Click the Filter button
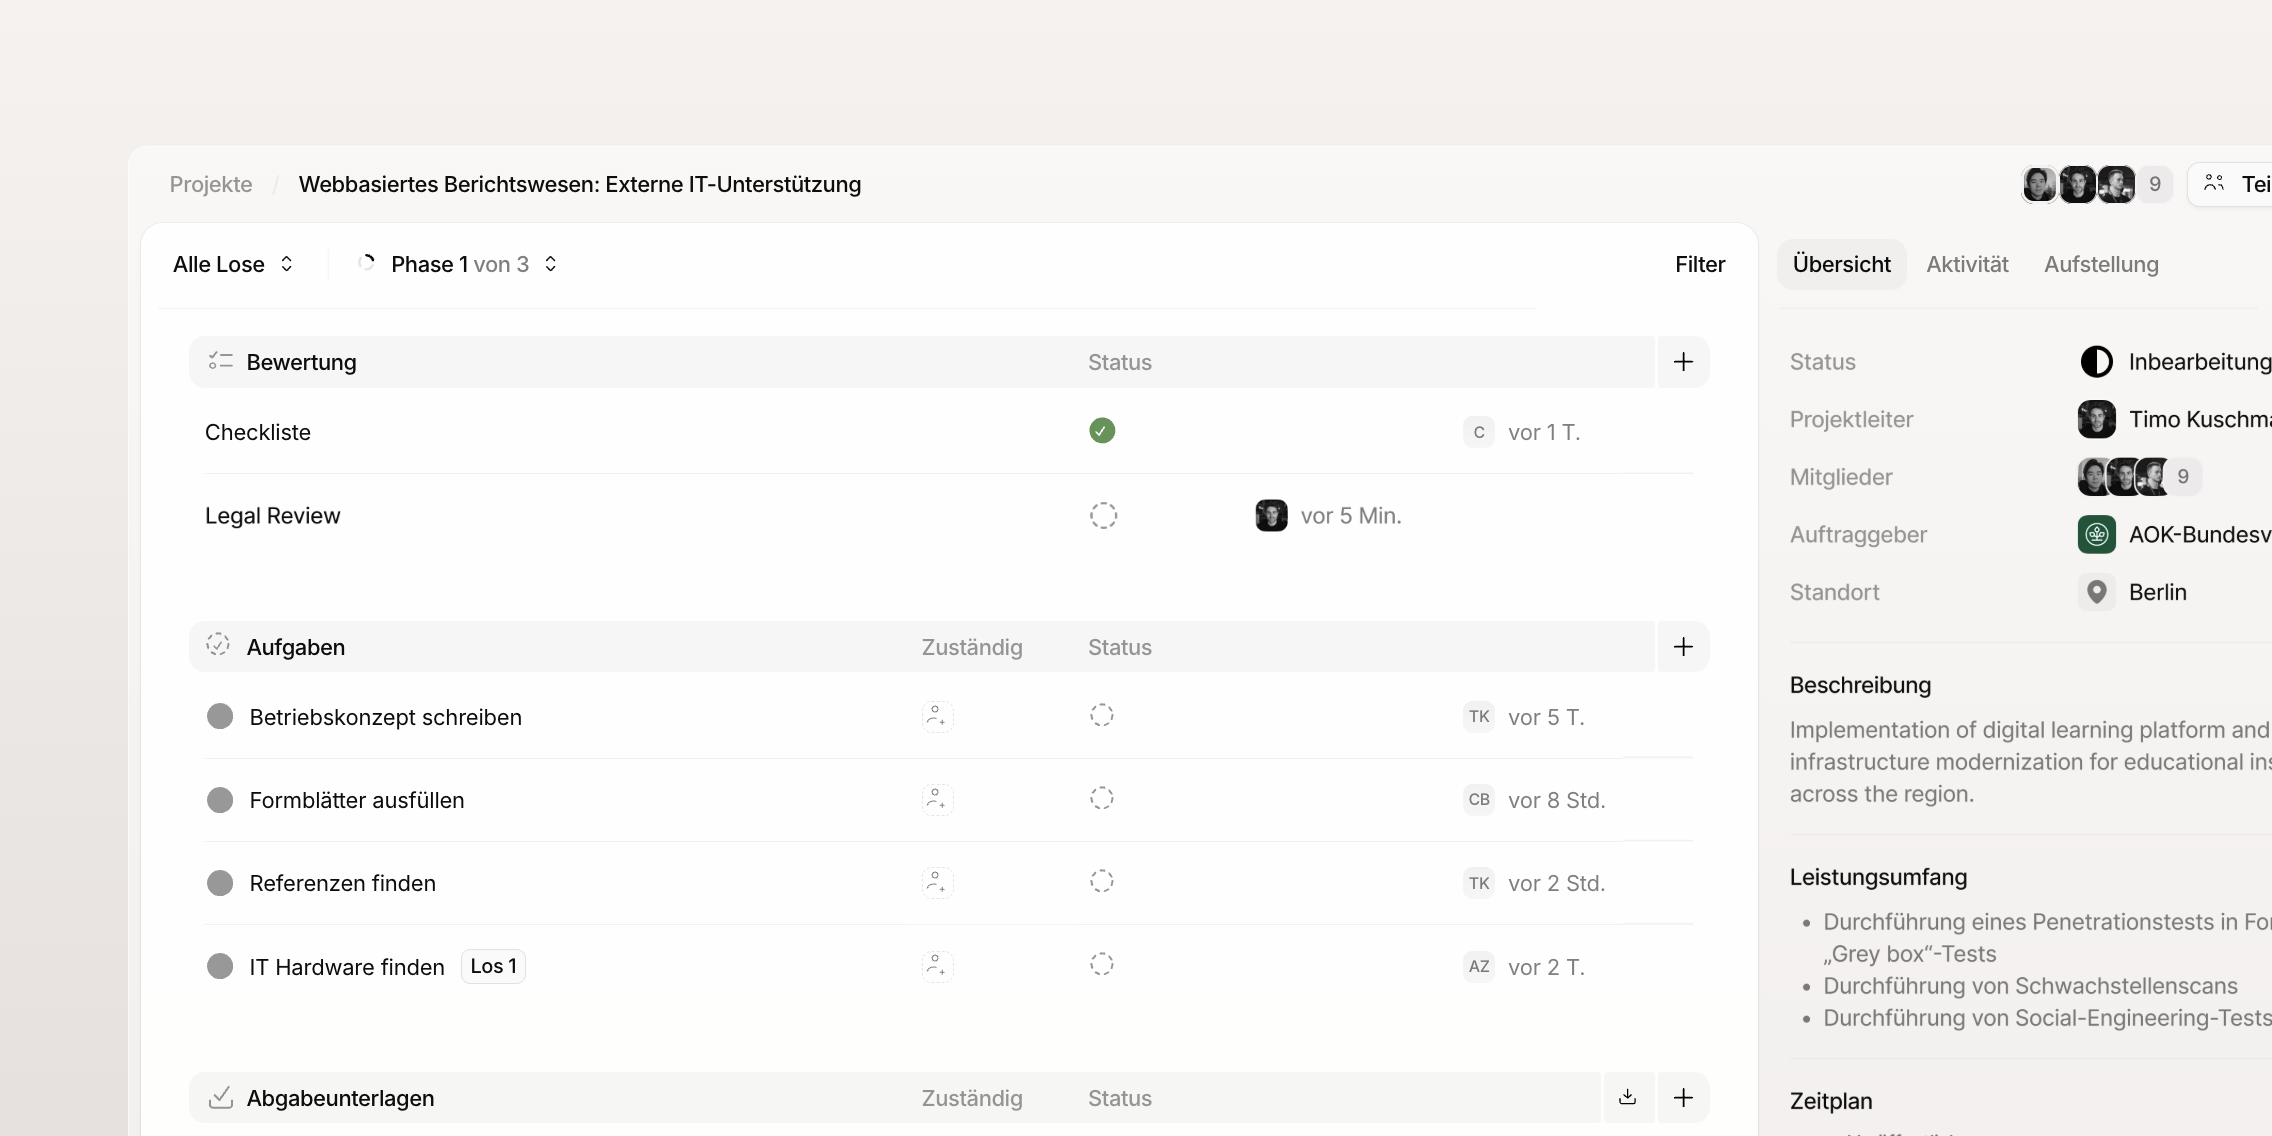 pos(1700,264)
